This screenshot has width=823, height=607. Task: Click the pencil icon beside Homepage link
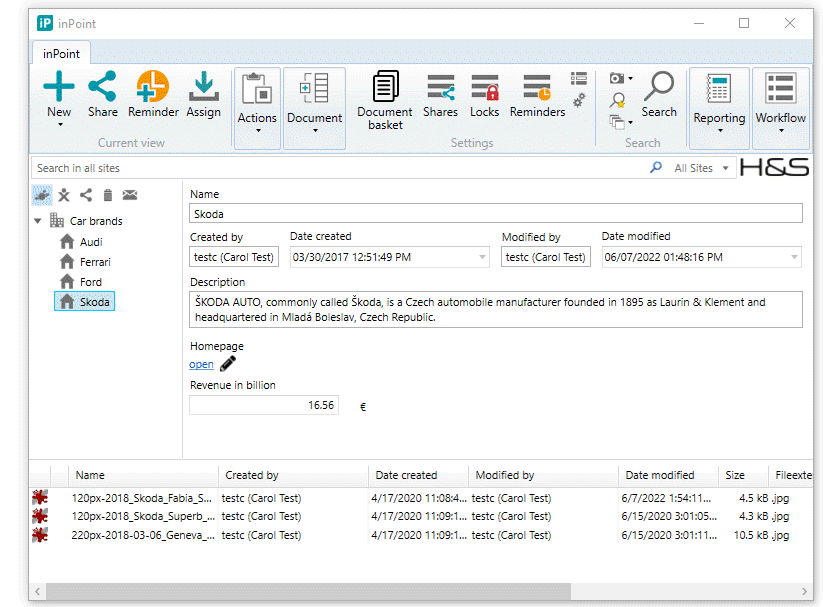pos(228,364)
